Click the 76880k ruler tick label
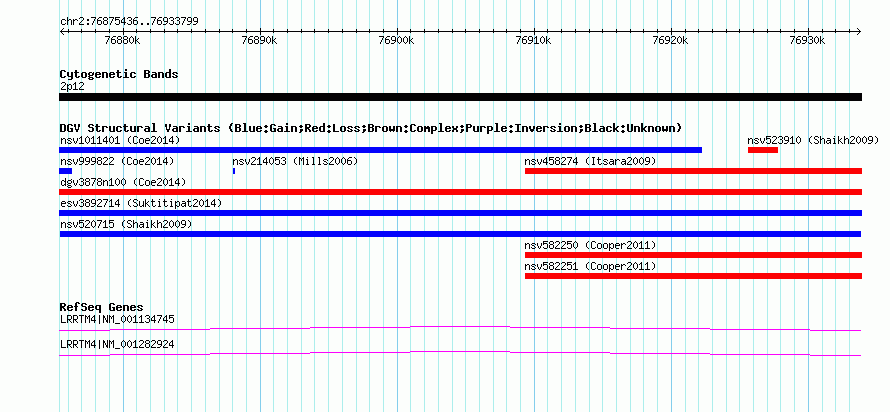 coord(123,40)
